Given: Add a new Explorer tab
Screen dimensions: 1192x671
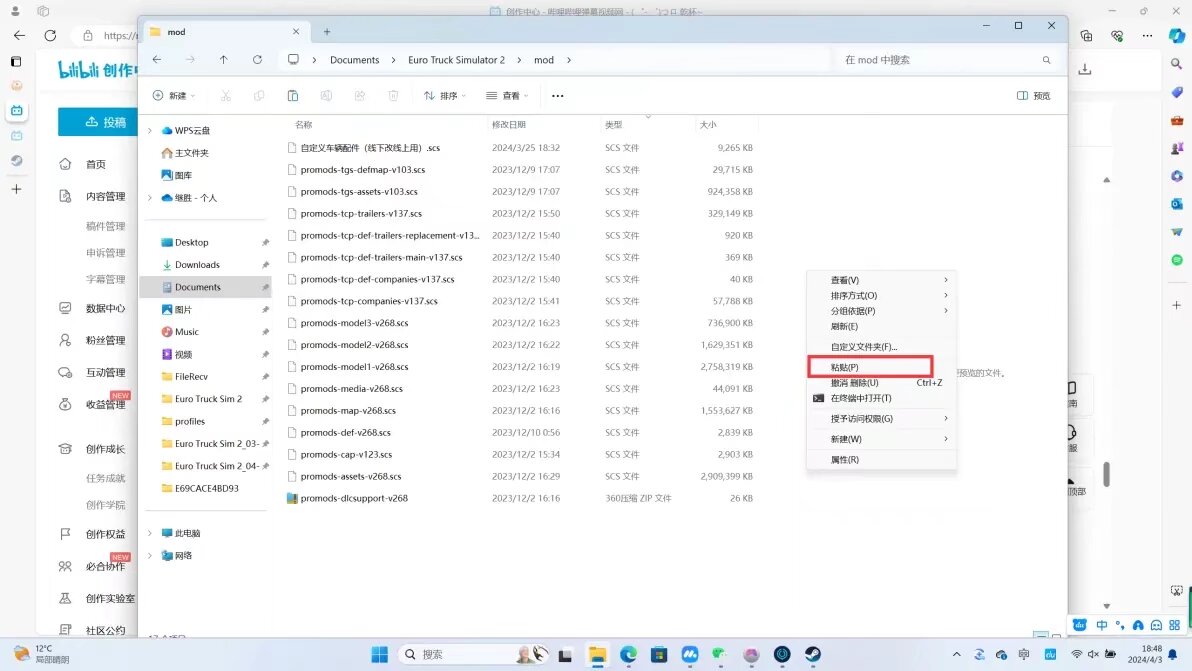Looking at the screenshot, I should tap(327, 32).
